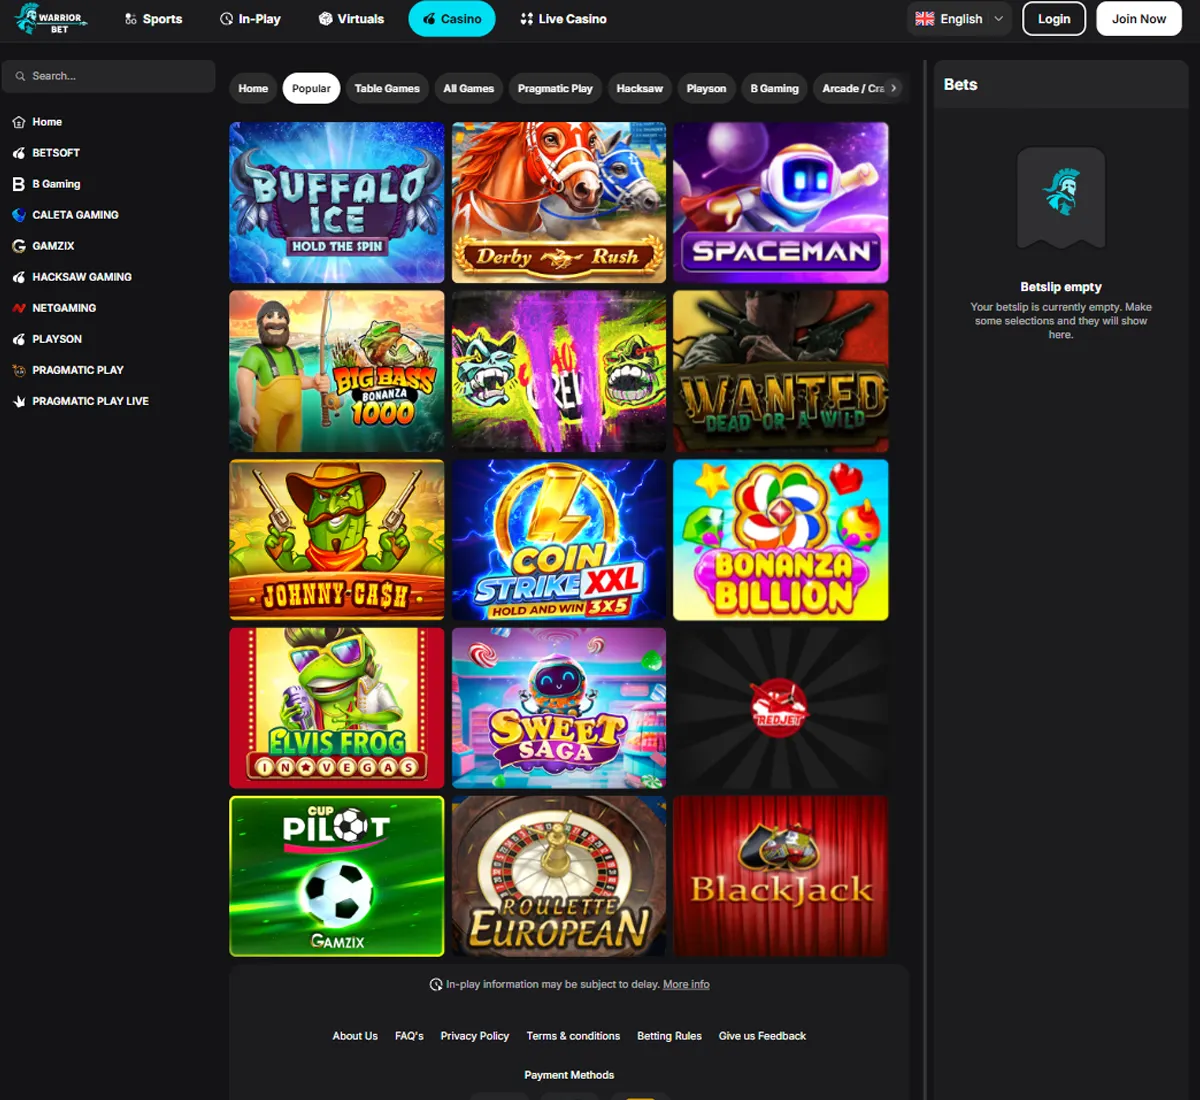Click the Hacksaw Gaming sidebar icon
The image size is (1200, 1100).
(x=19, y=277)
